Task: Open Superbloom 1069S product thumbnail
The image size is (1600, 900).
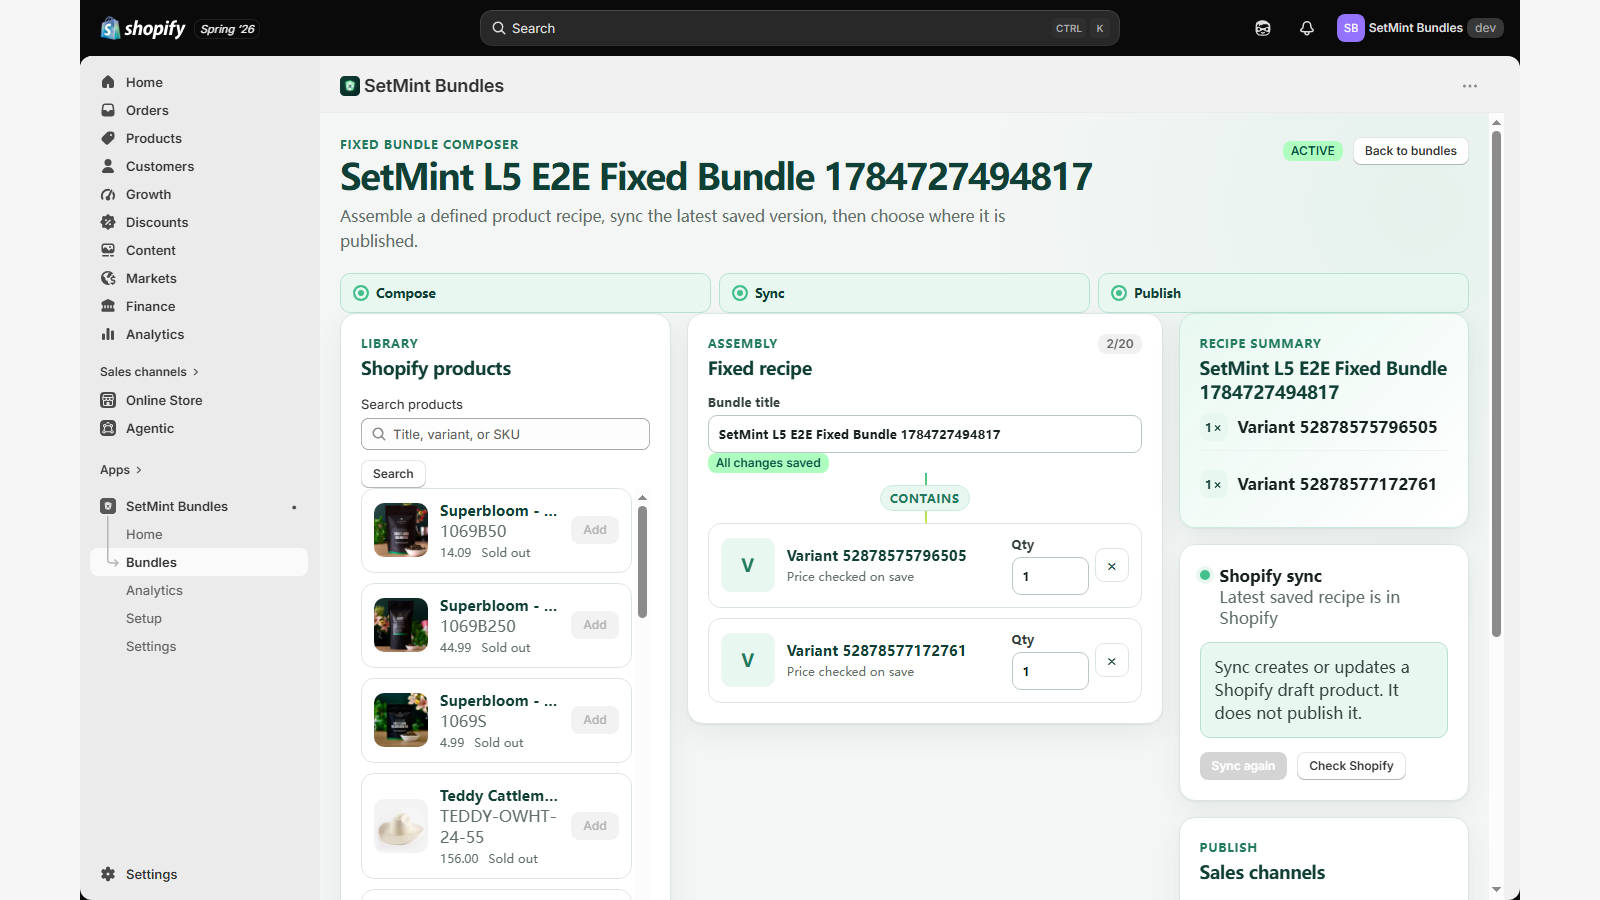Action: point(401,720)
